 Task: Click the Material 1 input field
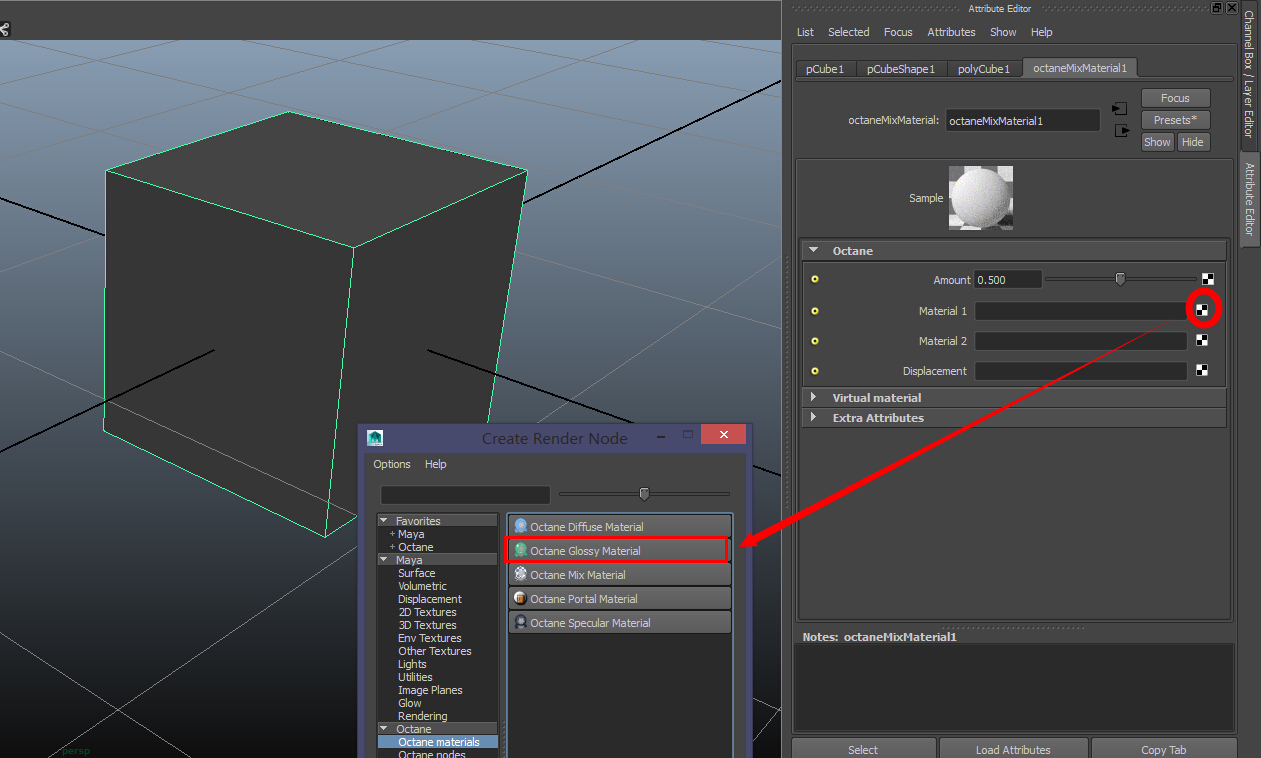point(1080,311)
